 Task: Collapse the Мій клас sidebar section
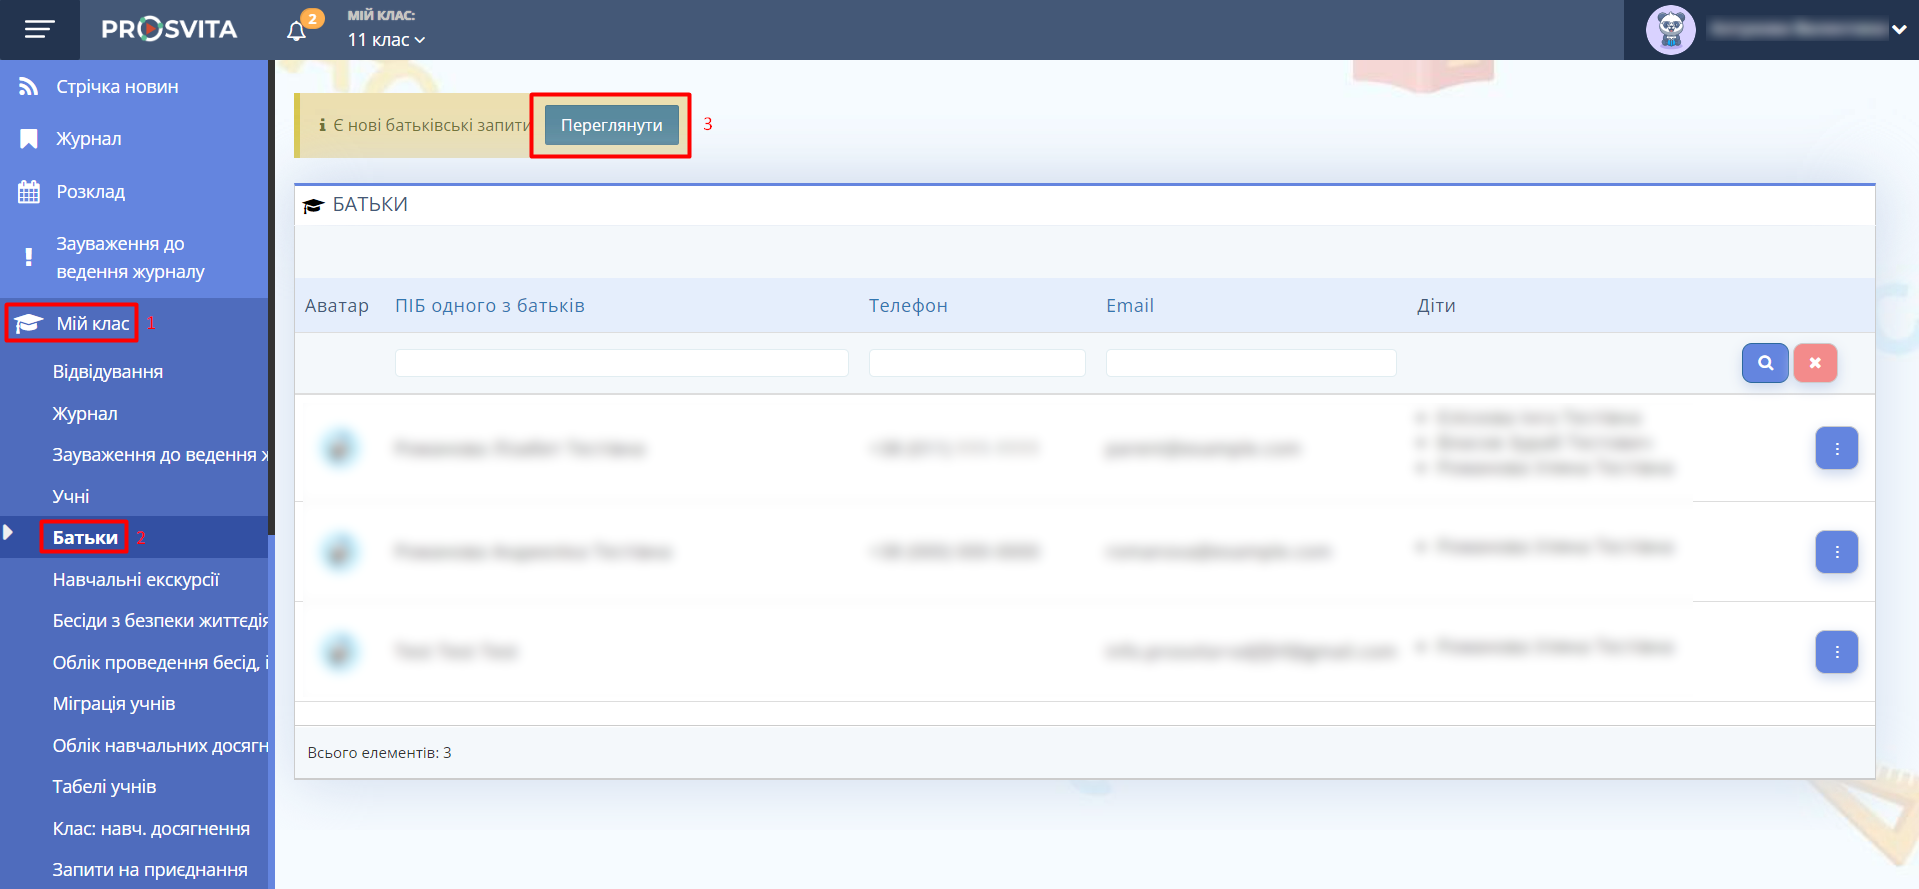[92, 324]
